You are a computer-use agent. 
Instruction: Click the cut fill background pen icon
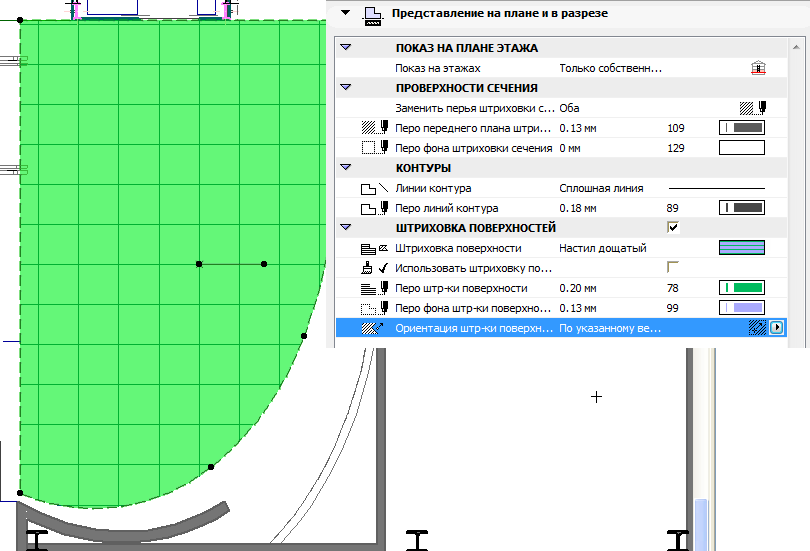point(375,148)
